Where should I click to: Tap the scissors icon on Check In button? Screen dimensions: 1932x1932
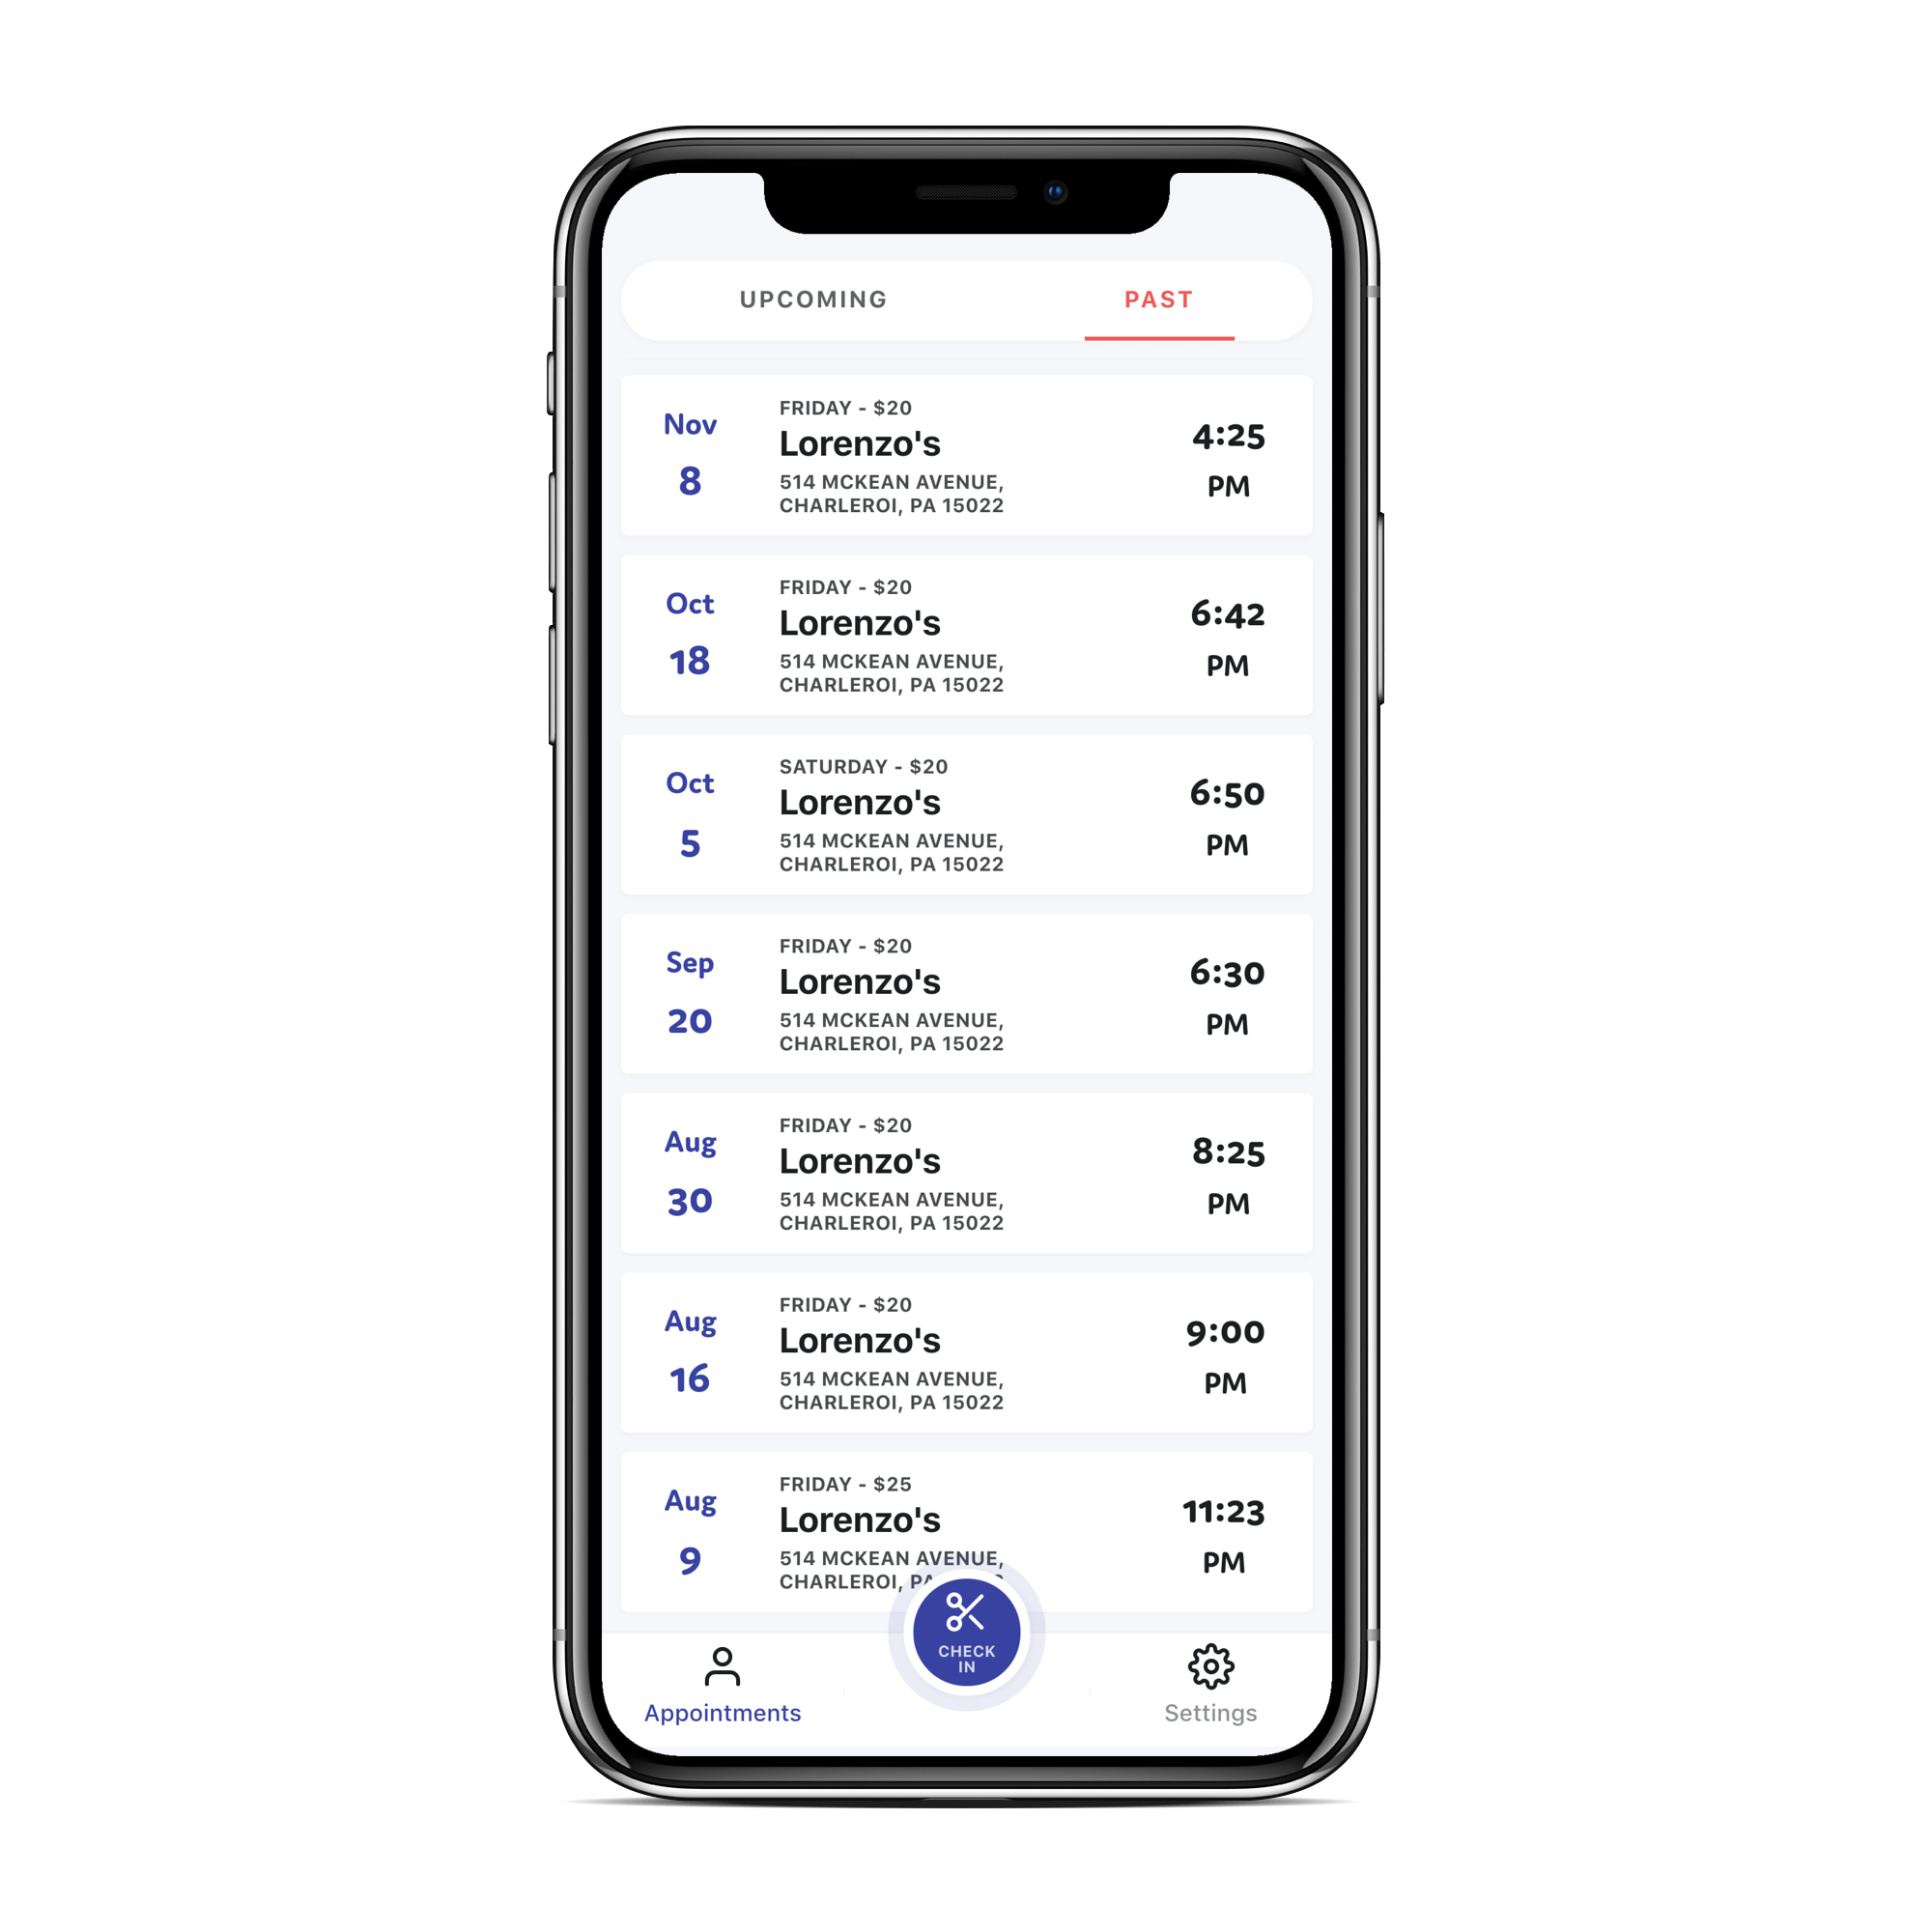[964, 1610]
